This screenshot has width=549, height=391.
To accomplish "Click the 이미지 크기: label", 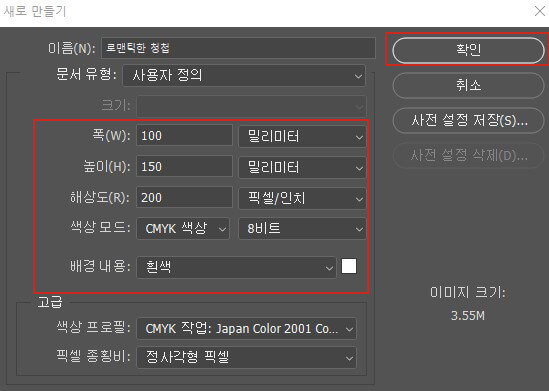I will pyautogui.click(x=468, y=292).
